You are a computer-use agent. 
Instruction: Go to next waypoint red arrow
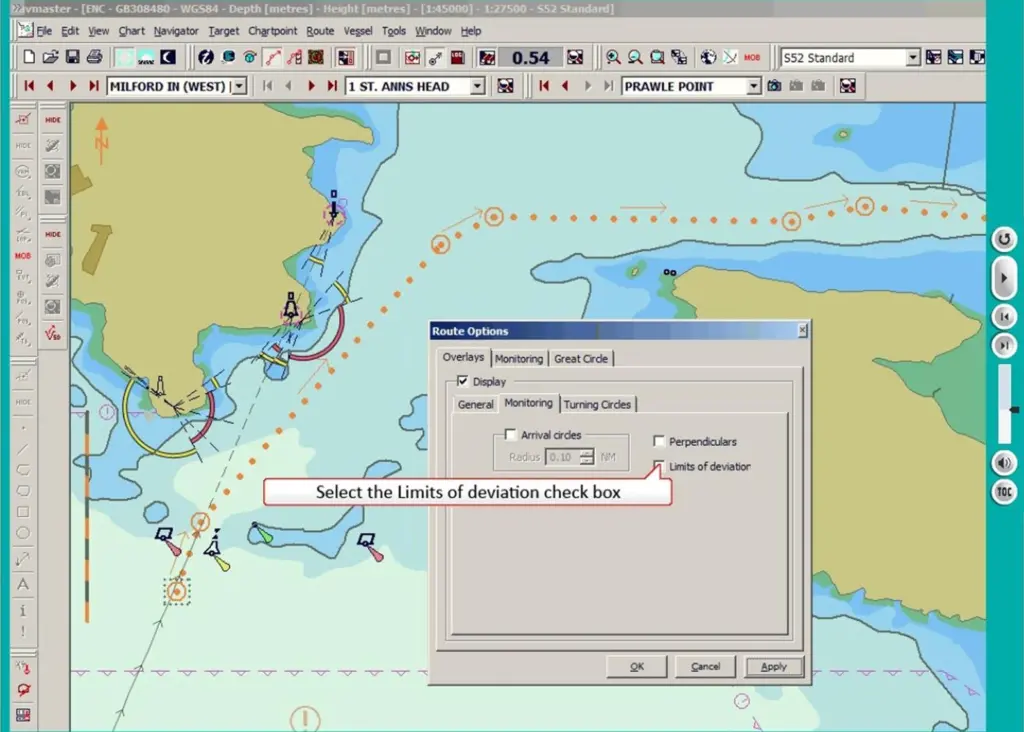click(311, 86)
